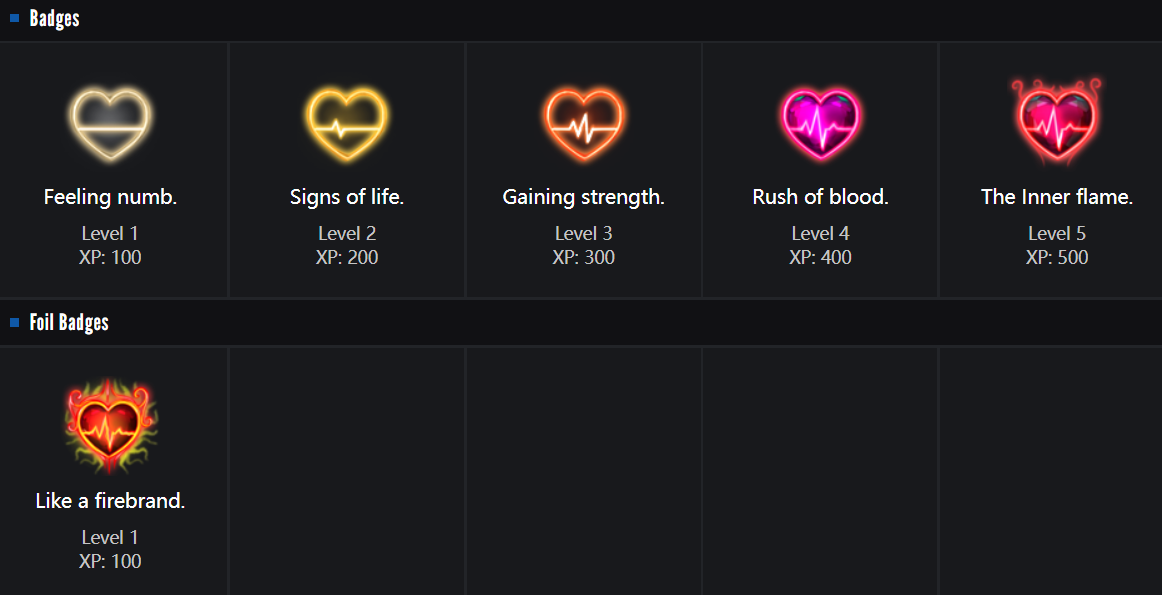Select the yellow Signs of life heart badge

347,124
